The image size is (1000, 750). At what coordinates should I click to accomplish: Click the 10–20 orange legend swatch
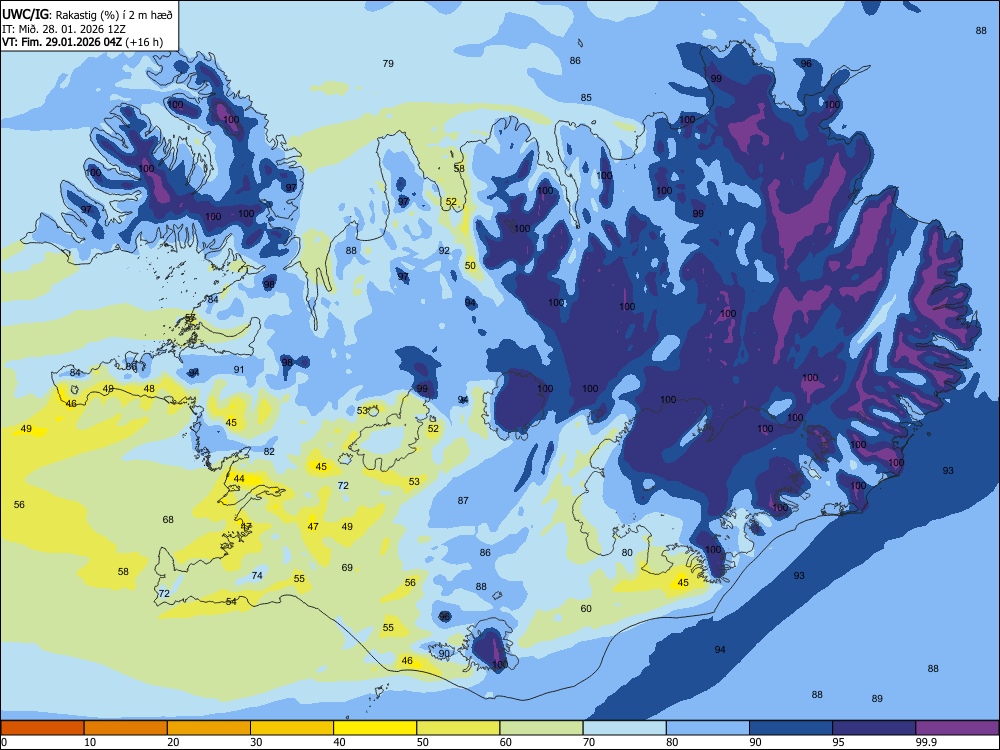(x=126, y=728)
